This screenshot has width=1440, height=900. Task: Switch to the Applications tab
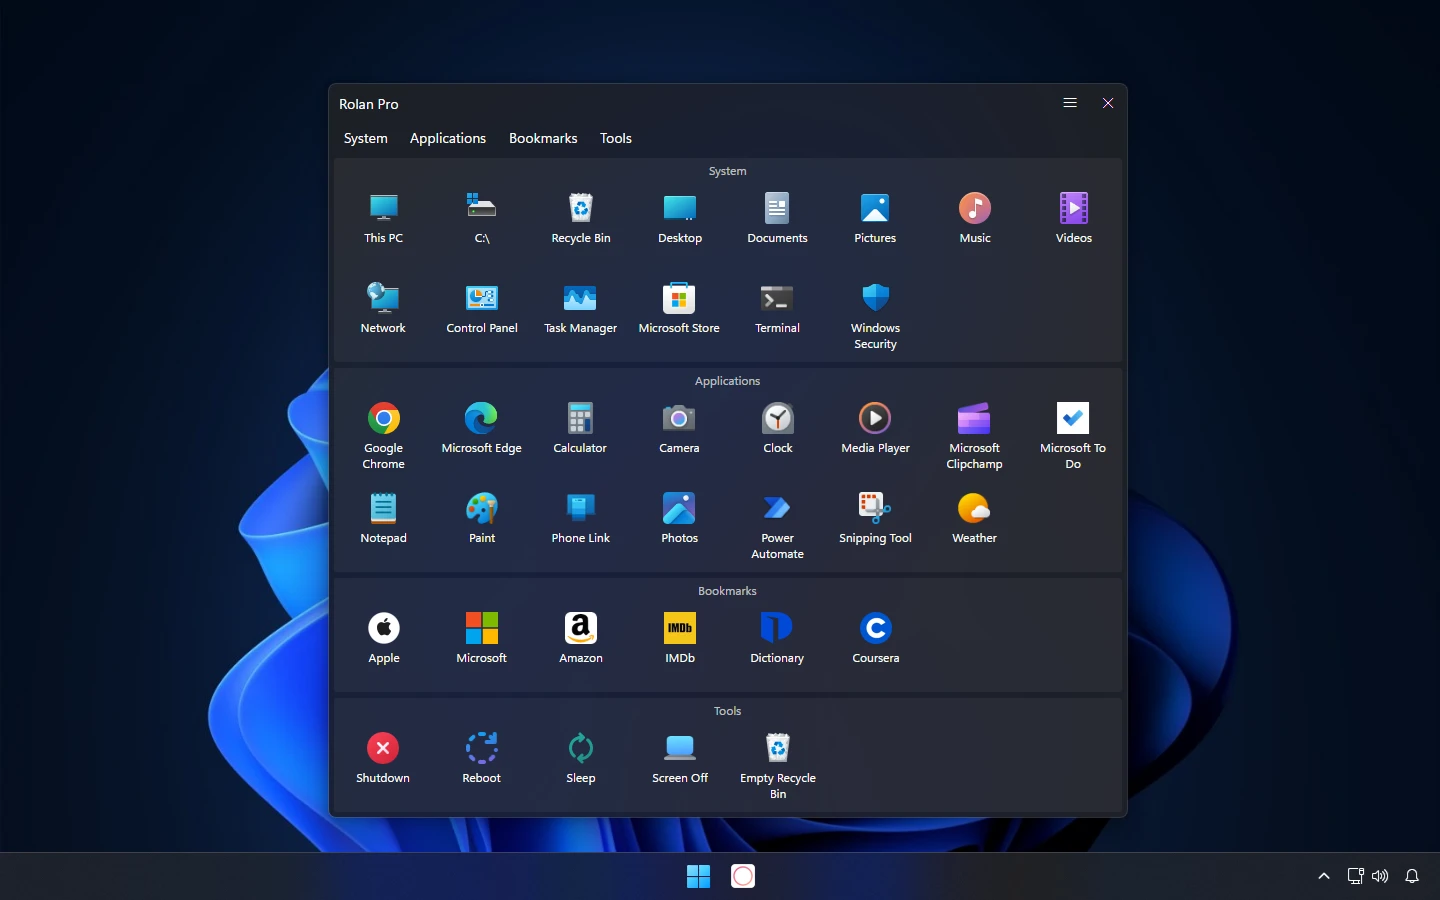[447, 138]
